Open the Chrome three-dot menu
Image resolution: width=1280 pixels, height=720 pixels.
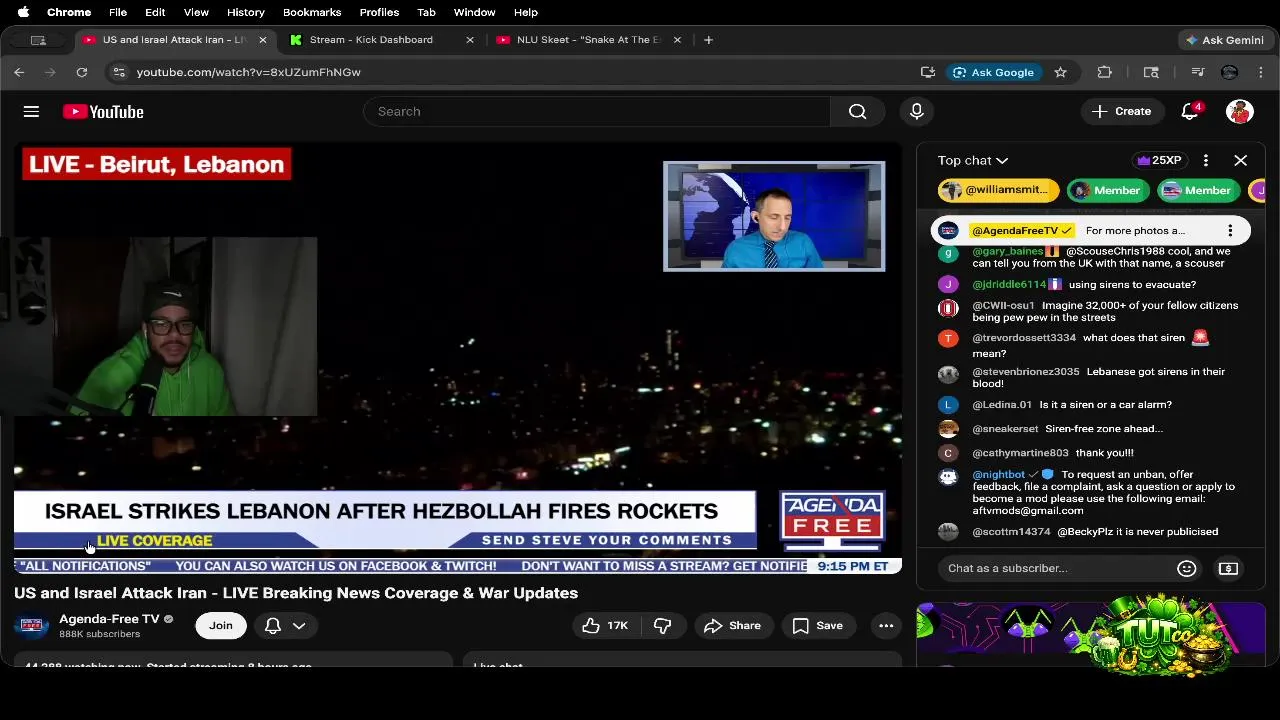(1261, 72)
